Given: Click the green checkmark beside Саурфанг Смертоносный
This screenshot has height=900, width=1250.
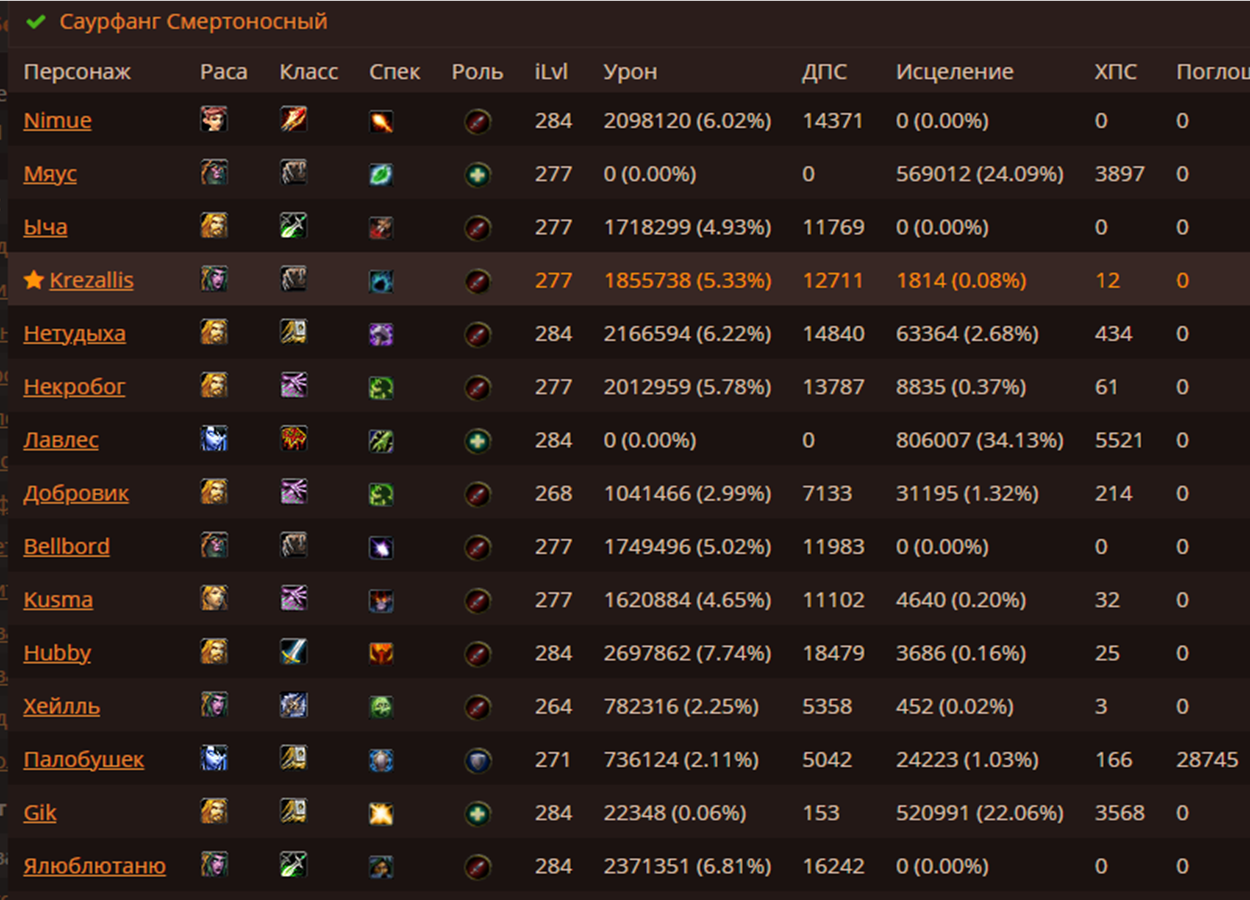Looking at the screenshot, I should 36,21.
